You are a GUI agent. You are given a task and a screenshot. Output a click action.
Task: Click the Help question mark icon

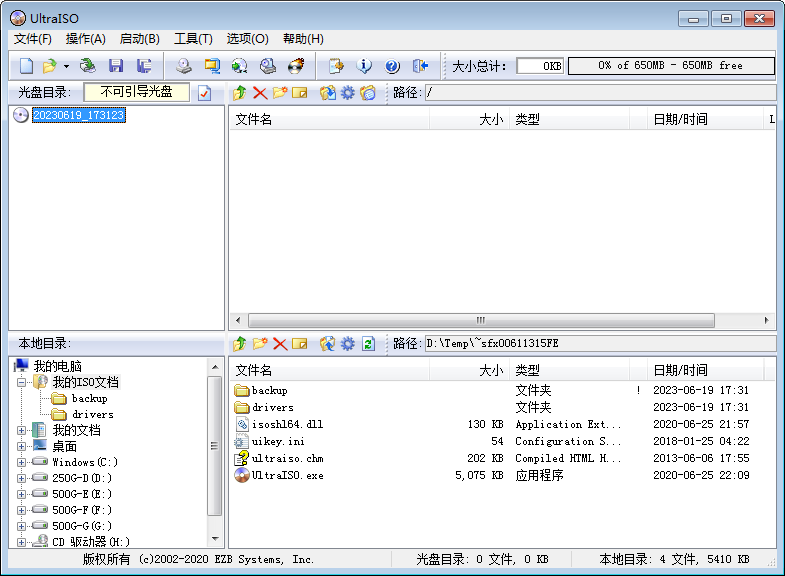coord(392,66)
